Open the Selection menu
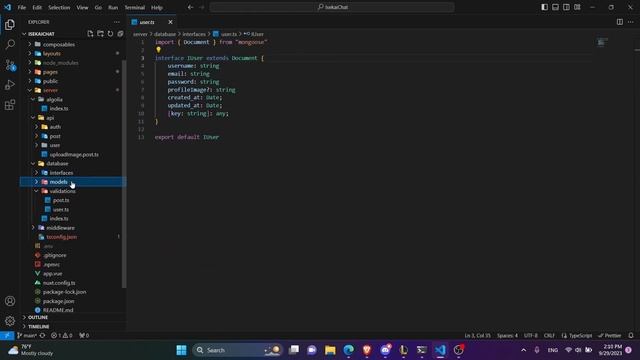640x360 pixels. tap(59, 7)
